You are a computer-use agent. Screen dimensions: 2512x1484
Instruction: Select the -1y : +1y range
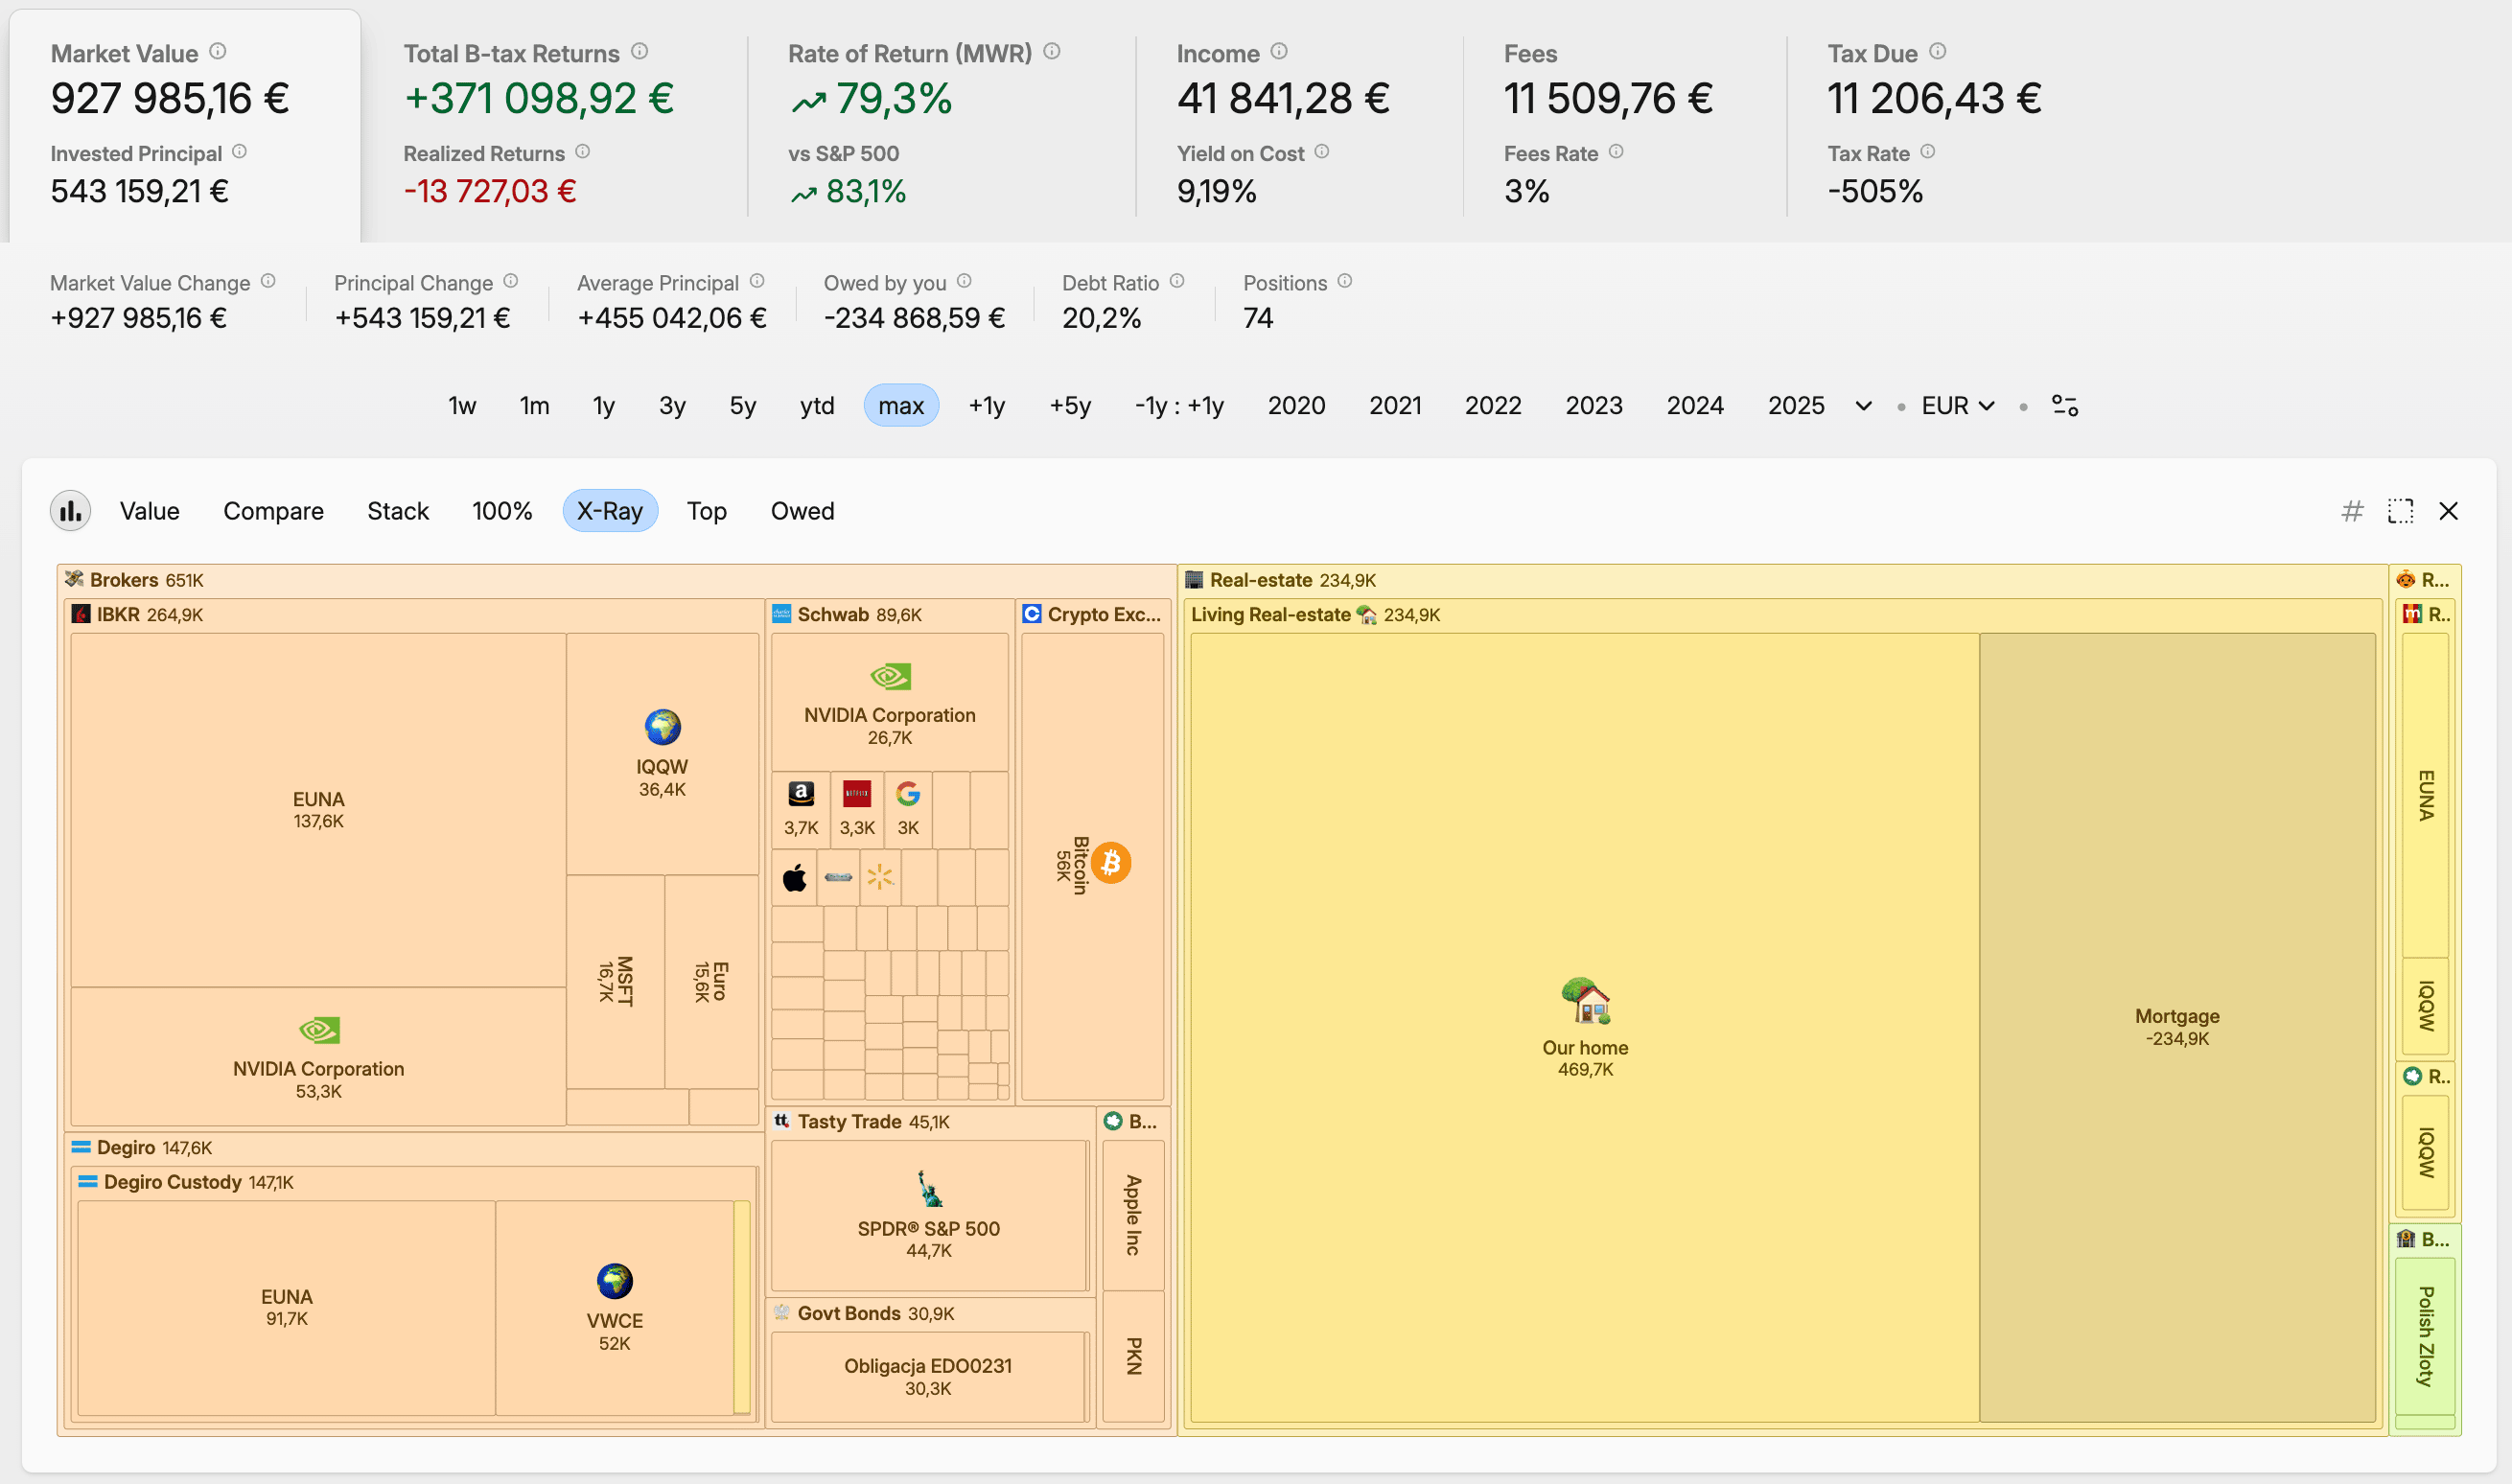click(1179, 405)
